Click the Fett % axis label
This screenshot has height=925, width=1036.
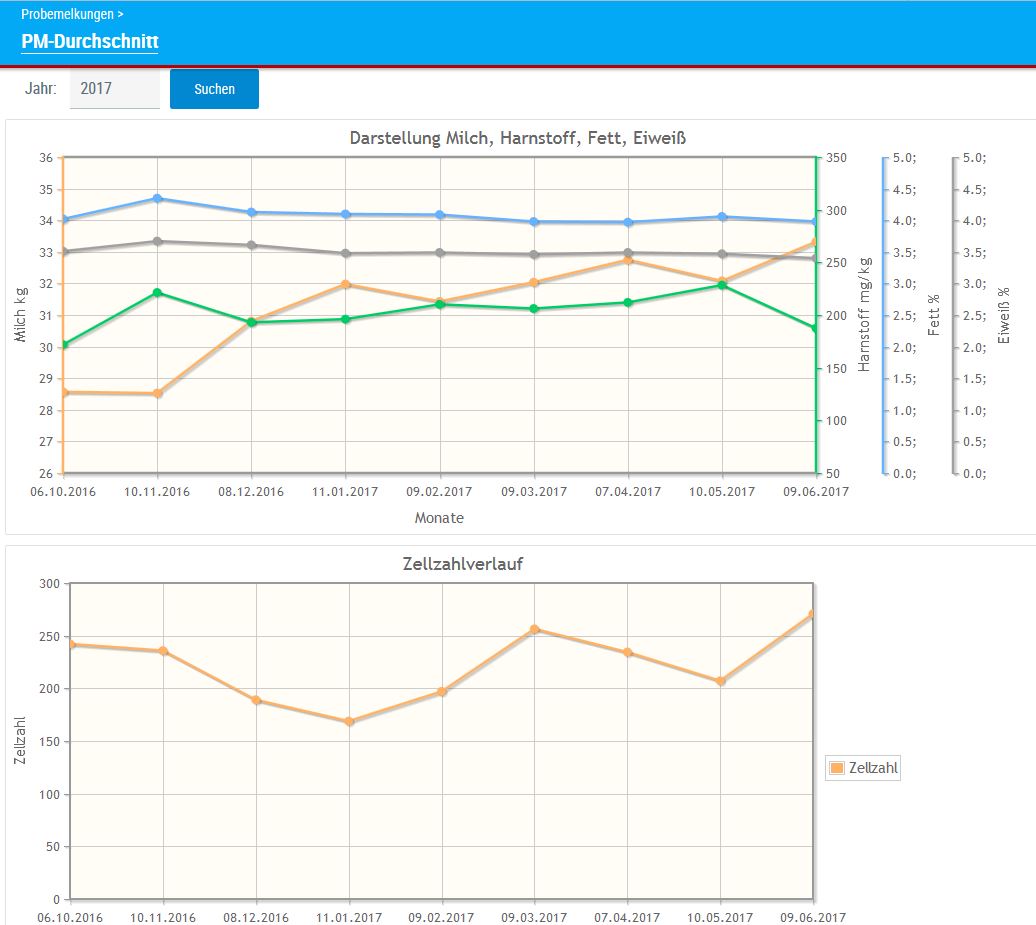[x=934, y=315]
